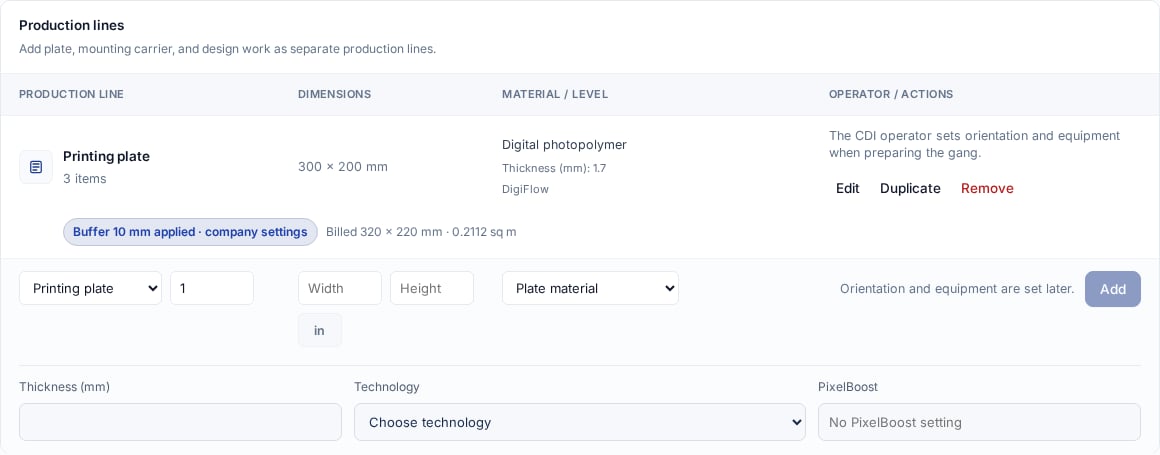Viewport: 1160px width, 455px height.
Task: Click the Printing plate document icon
Action: pos(36,167)
